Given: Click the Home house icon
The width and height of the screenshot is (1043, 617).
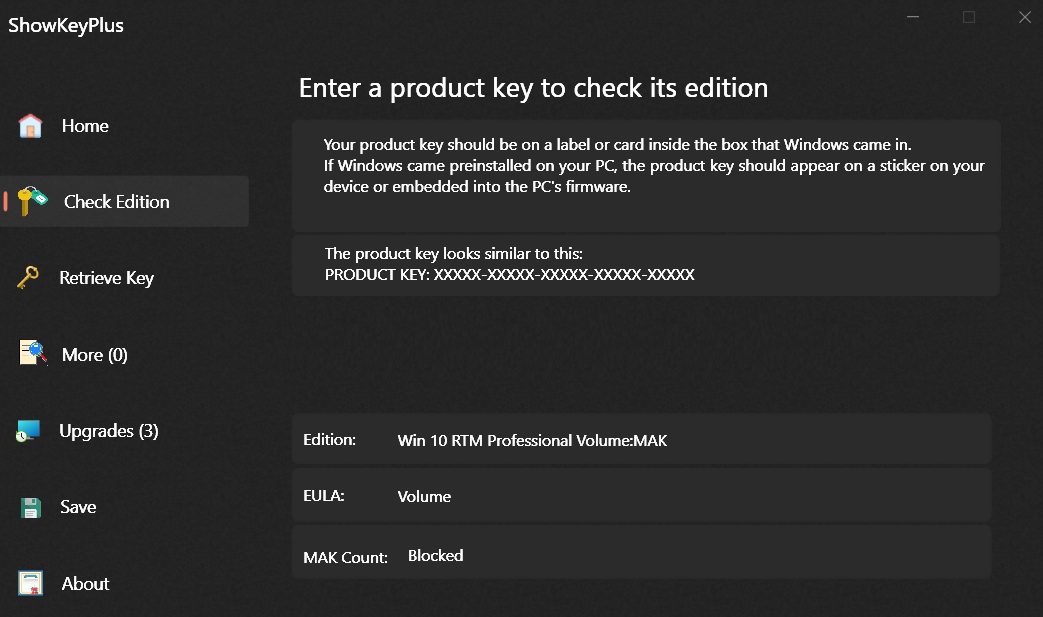Looking at the screenshot, I should (x=31, y=126).
